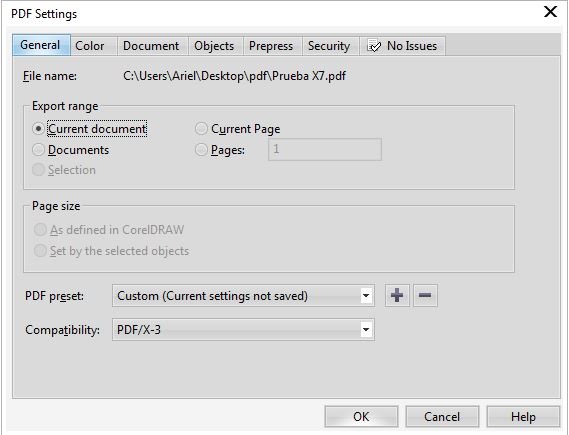569x435 pixels.
Task: Open Help for PDF settings
Action: [x=523, y=416]
